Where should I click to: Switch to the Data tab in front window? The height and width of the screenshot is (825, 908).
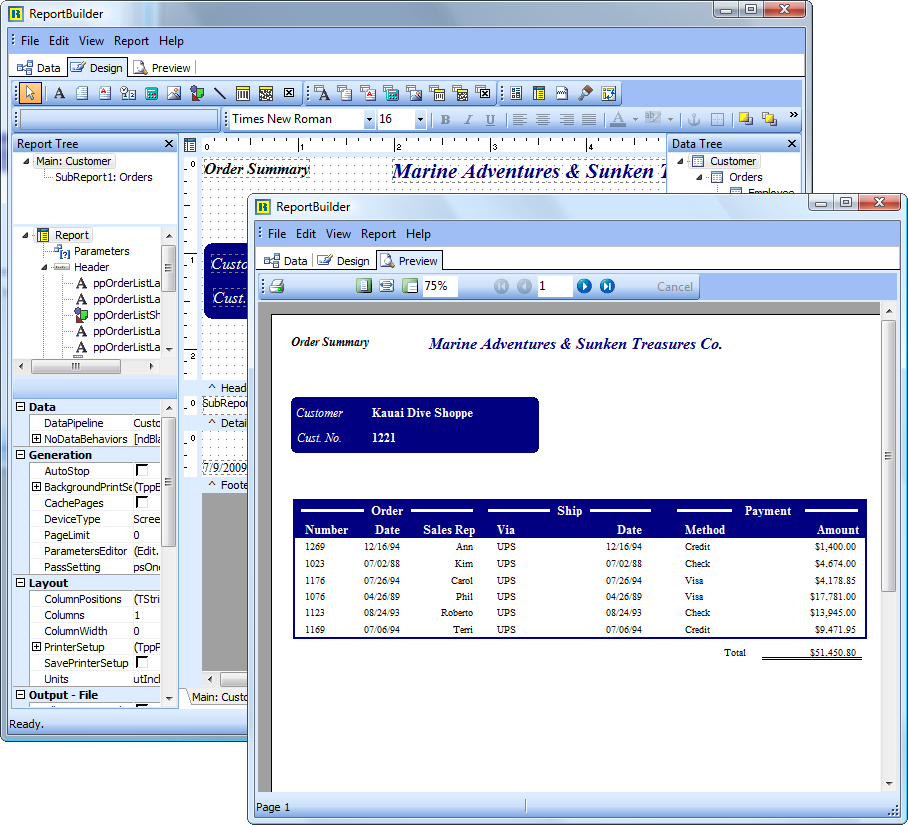pyautogui.click(x=285, y=261)
